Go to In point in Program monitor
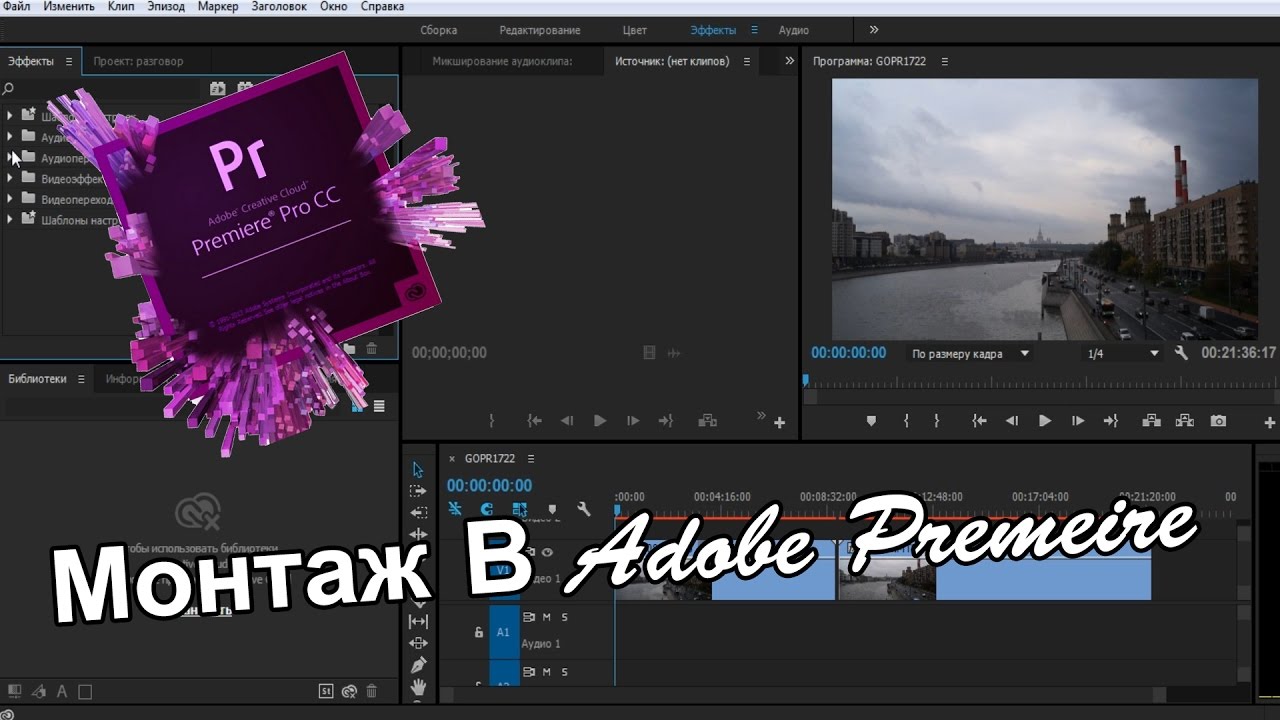This screenshot has width=1280, height=720. [979, 421]
